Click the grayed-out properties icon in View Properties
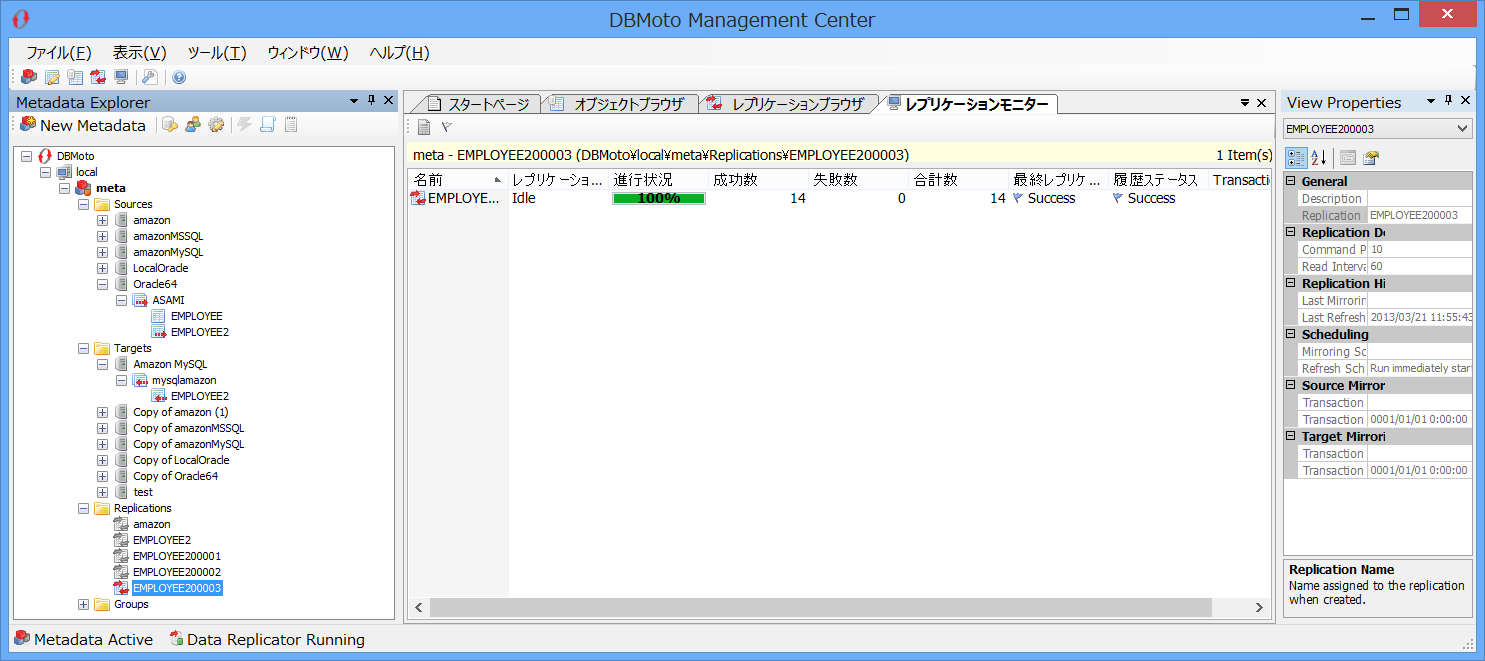This screenshot has width=1485, height=661. pyautogui.click(x=1348, y=157)
